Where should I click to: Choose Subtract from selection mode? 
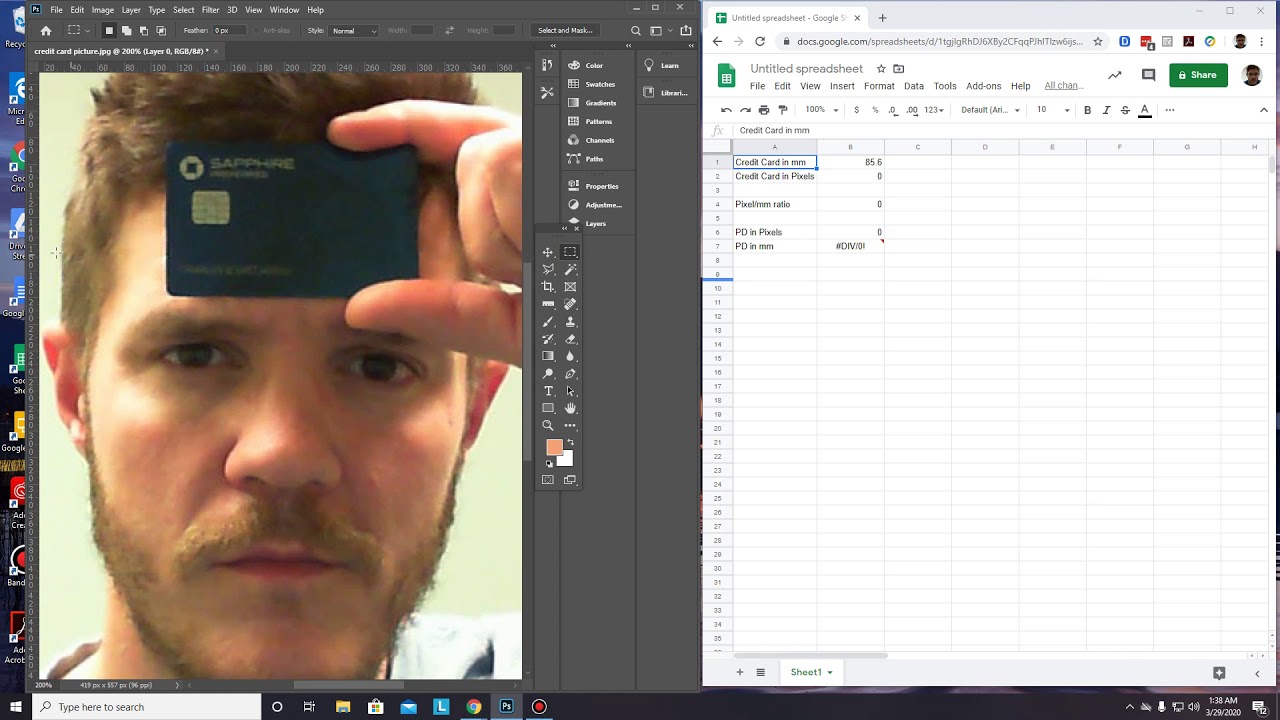click(144, 31)
